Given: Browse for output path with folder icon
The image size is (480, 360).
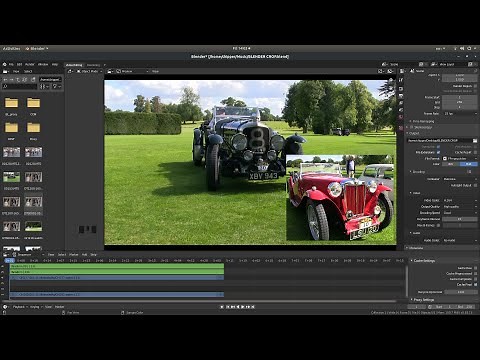Looking at the screenshot, I should click(x=475, y=141).
